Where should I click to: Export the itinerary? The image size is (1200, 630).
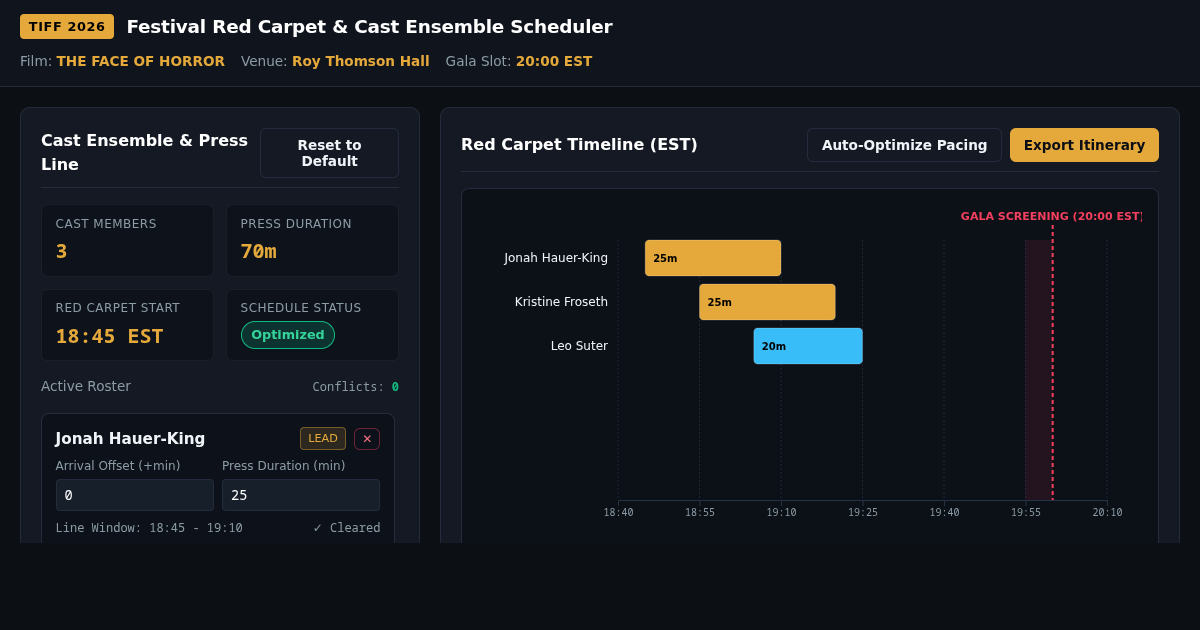1084,145
